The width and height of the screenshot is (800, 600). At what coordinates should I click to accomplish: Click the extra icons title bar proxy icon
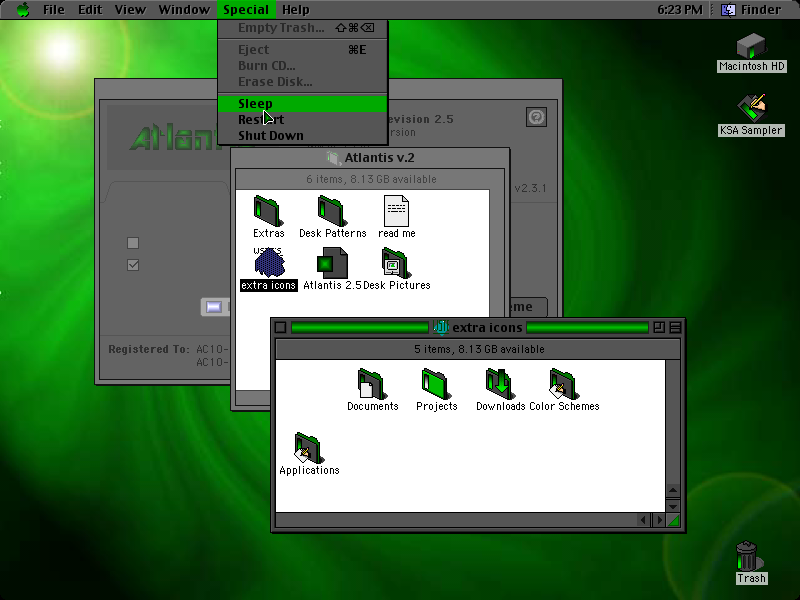(441, 327)
